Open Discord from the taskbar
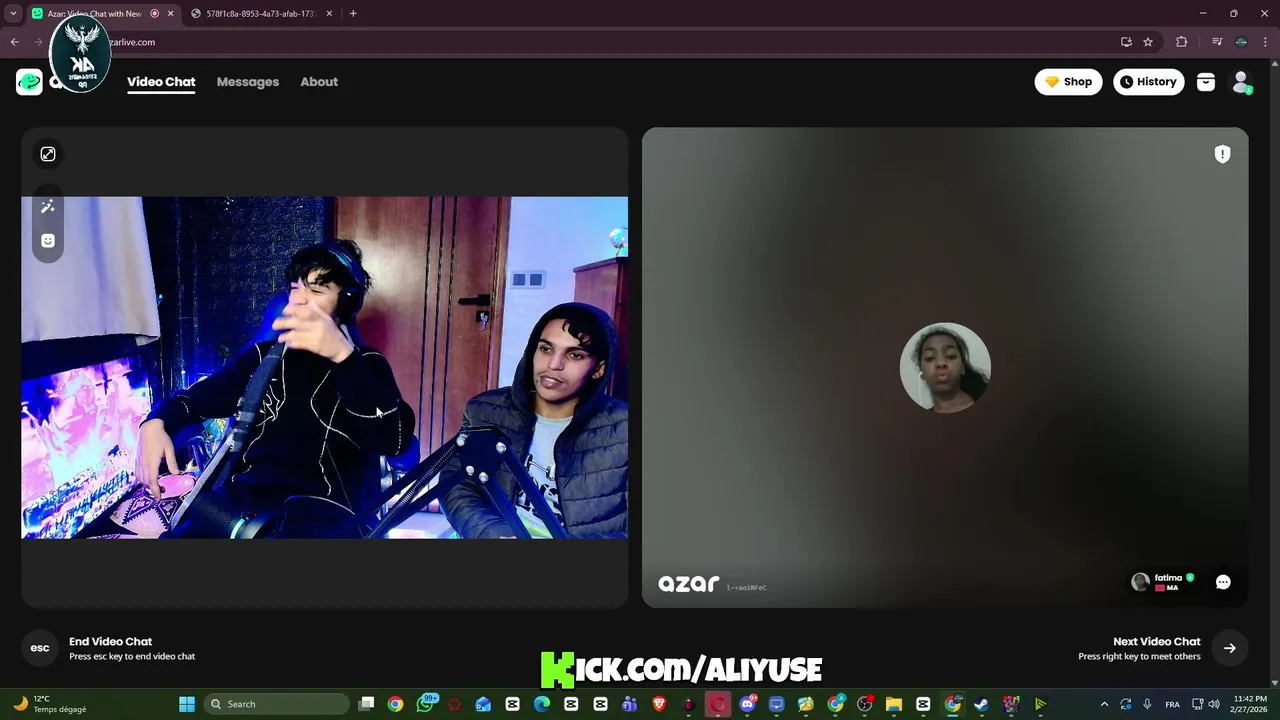The image size is (1280, 720). click(747, 704)
